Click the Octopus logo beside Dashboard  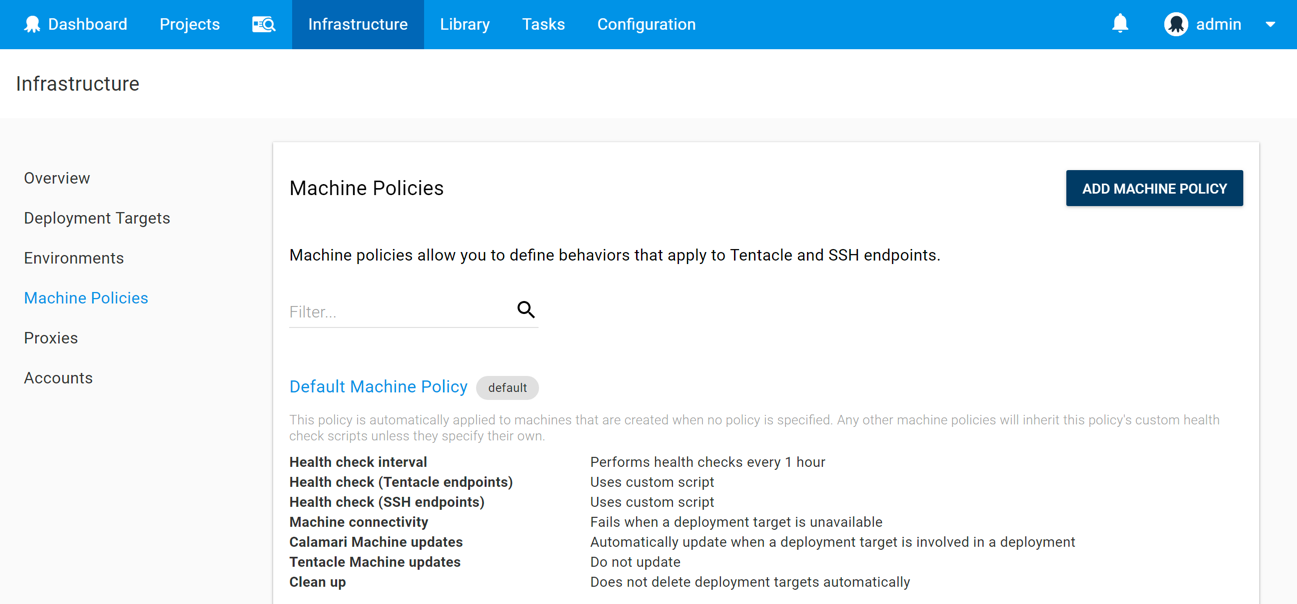tap(32, 24)
